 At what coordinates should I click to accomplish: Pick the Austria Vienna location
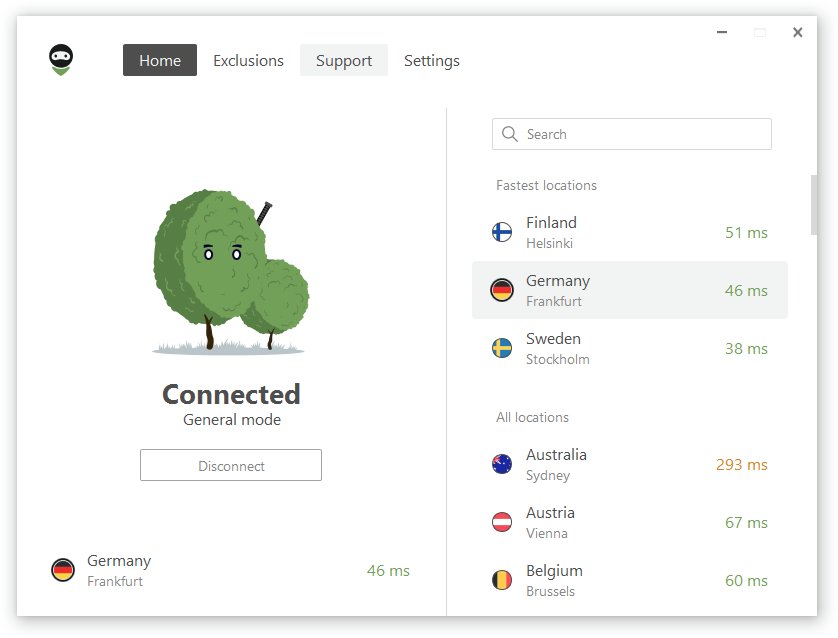(x=630, y=522)
